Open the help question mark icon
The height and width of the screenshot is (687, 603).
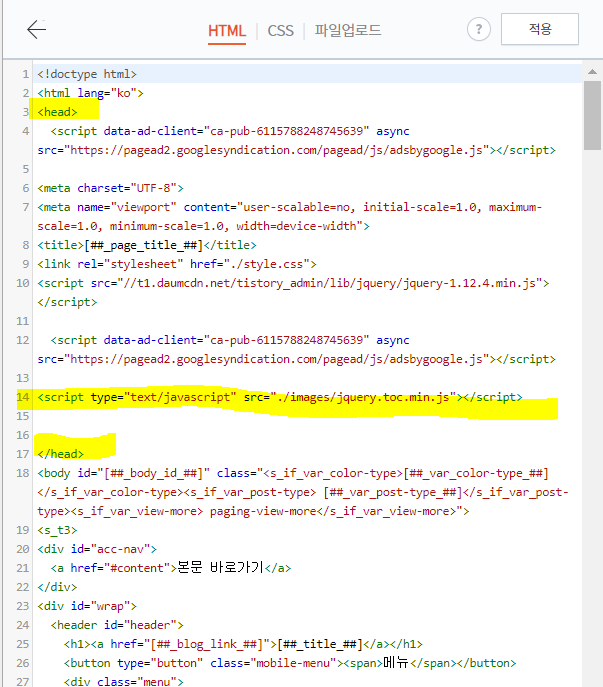479,29
